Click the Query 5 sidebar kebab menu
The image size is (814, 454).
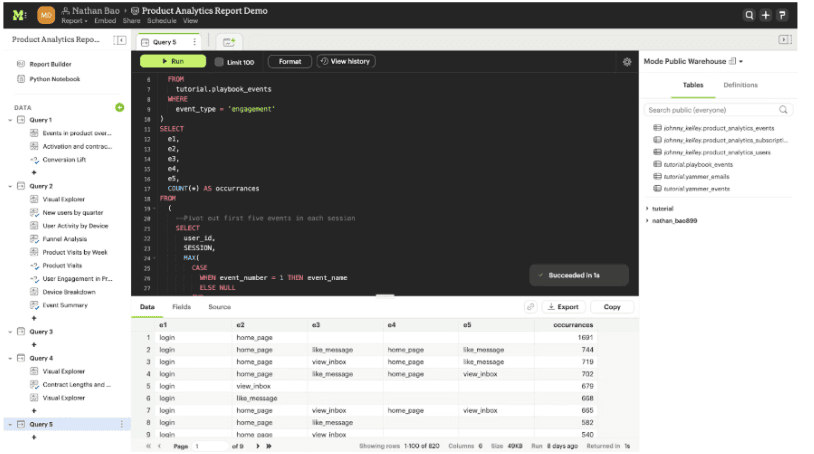point(122,424)
